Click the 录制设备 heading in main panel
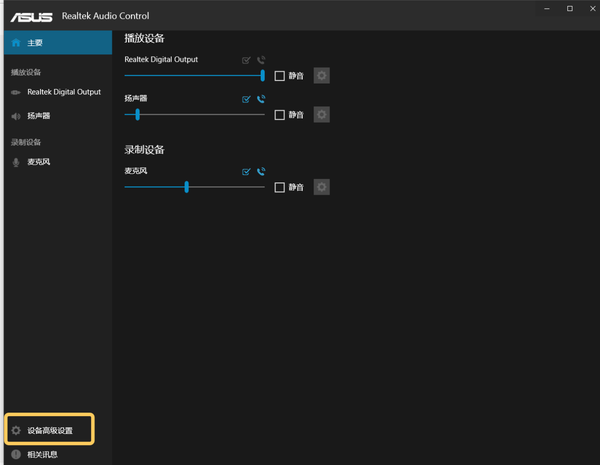Image resolution: width=600 pixels, height=465 pixels. click(x=144, y=150)
